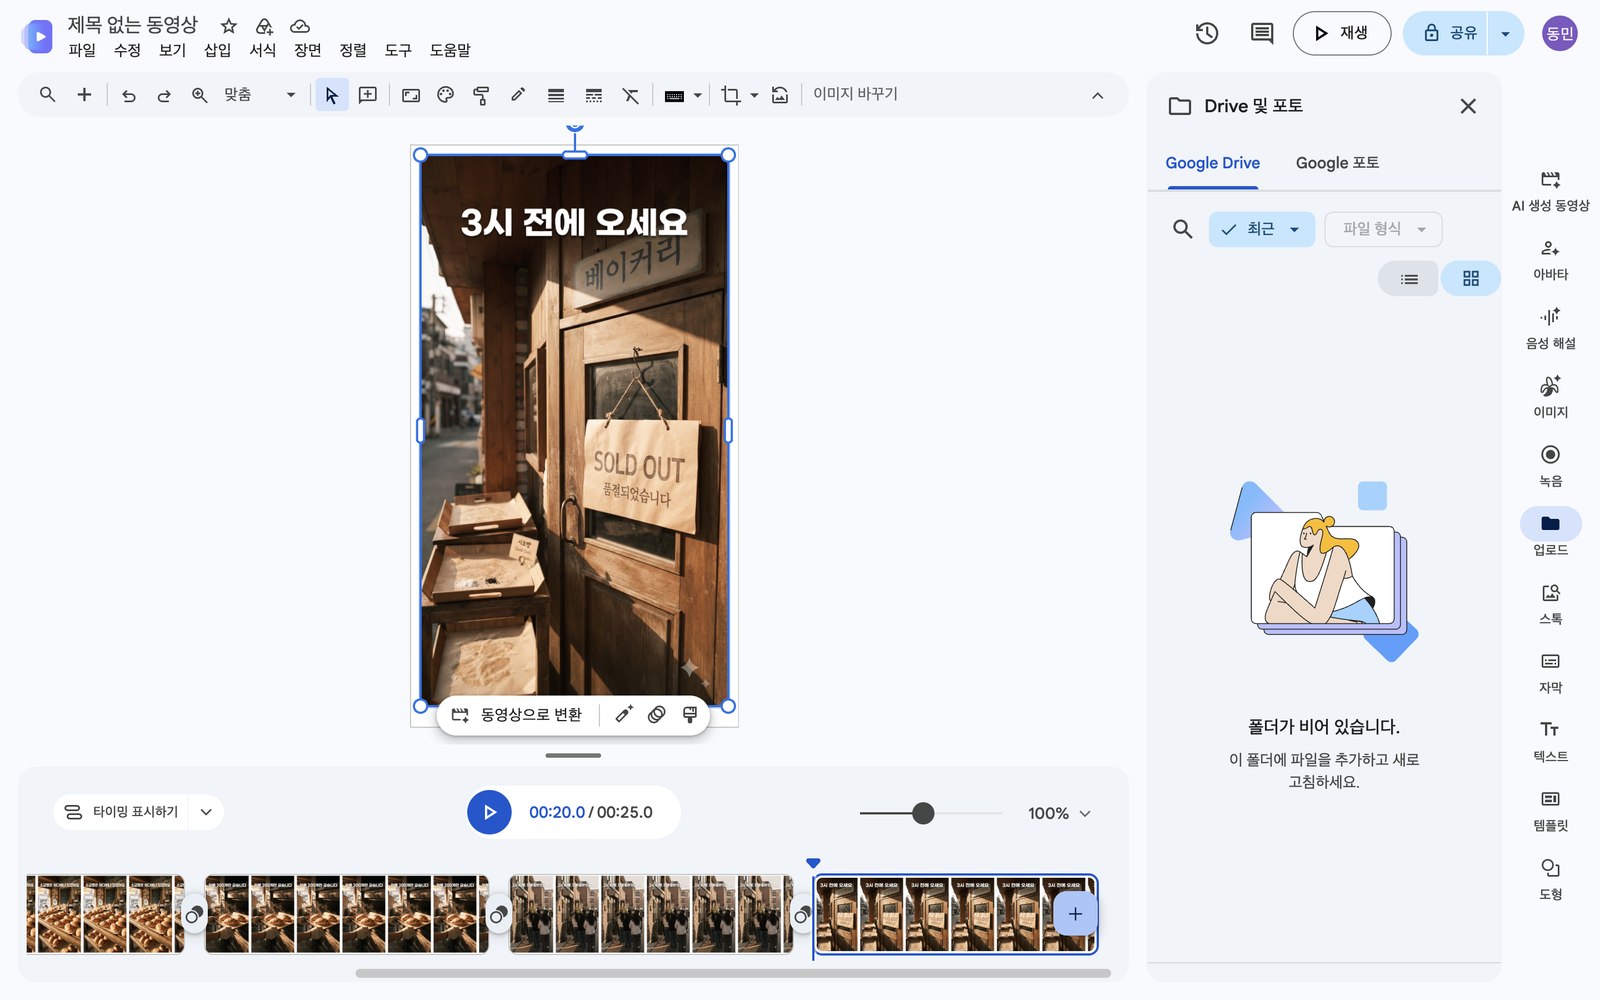Open the 최근 filter dropdown

pos(1261,229)
